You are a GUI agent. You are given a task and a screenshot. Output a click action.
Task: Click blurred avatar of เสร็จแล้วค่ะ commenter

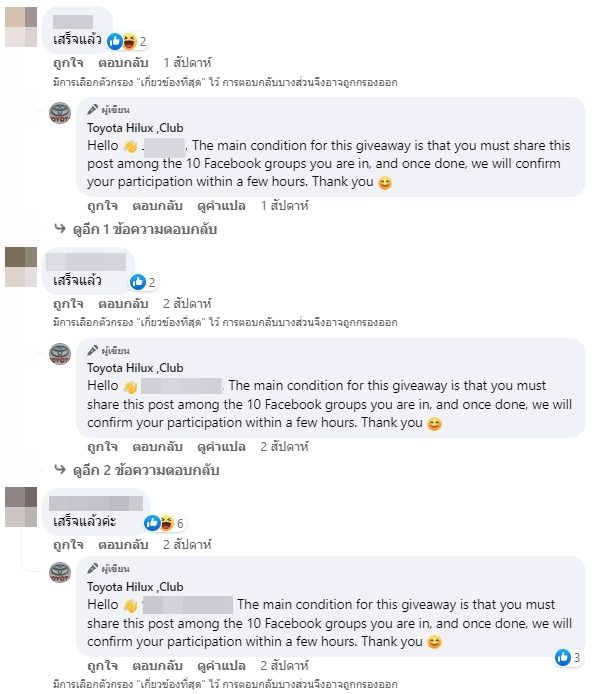coord(21,507)
